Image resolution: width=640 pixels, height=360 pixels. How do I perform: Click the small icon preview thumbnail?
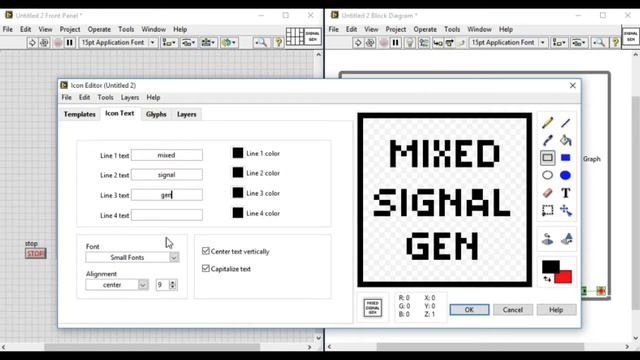pyautogui.click(x=372, y=307)
